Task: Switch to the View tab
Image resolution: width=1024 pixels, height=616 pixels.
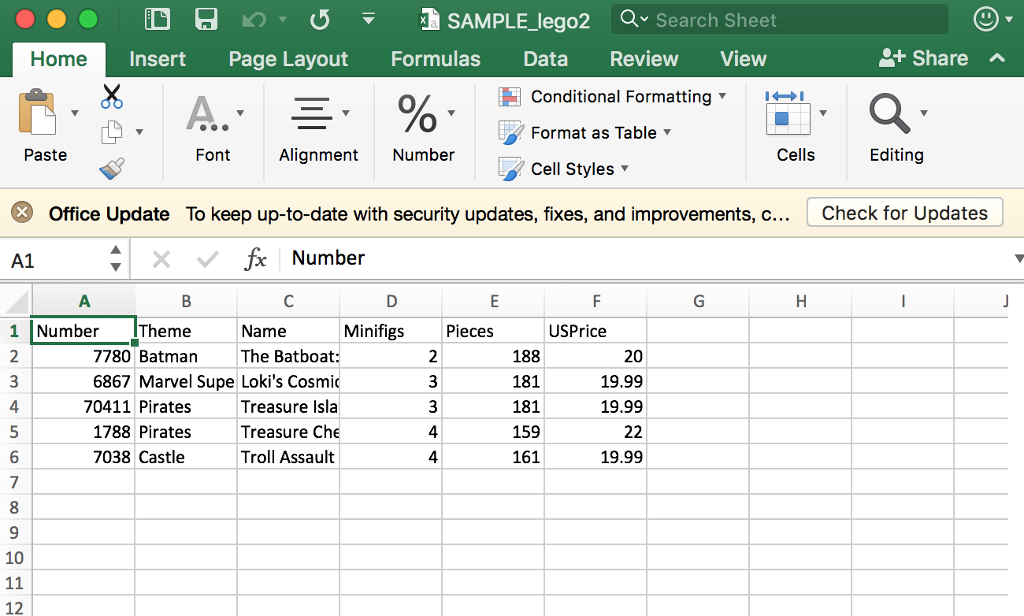Action: click(743, 59)
